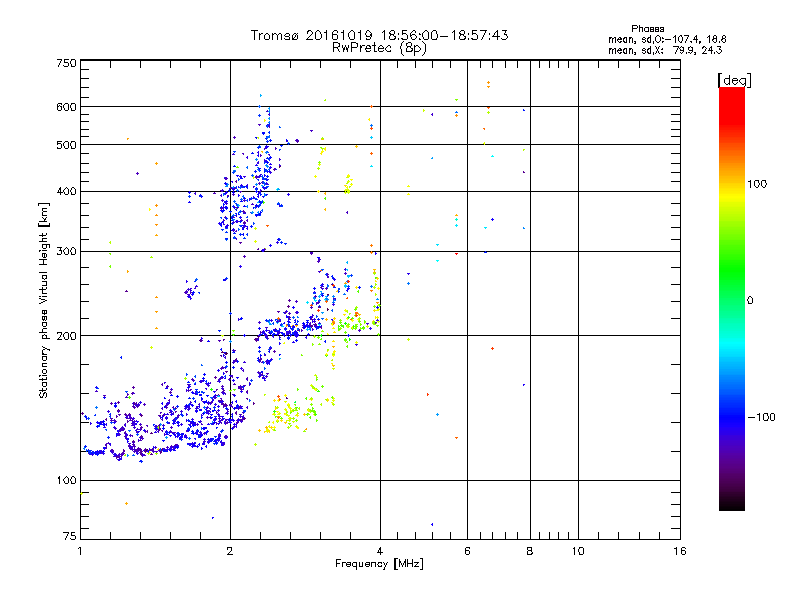This screenshot has height=600, width=800.
Task: Click the y-axis tick label '500'
Action: coord(66,145)
